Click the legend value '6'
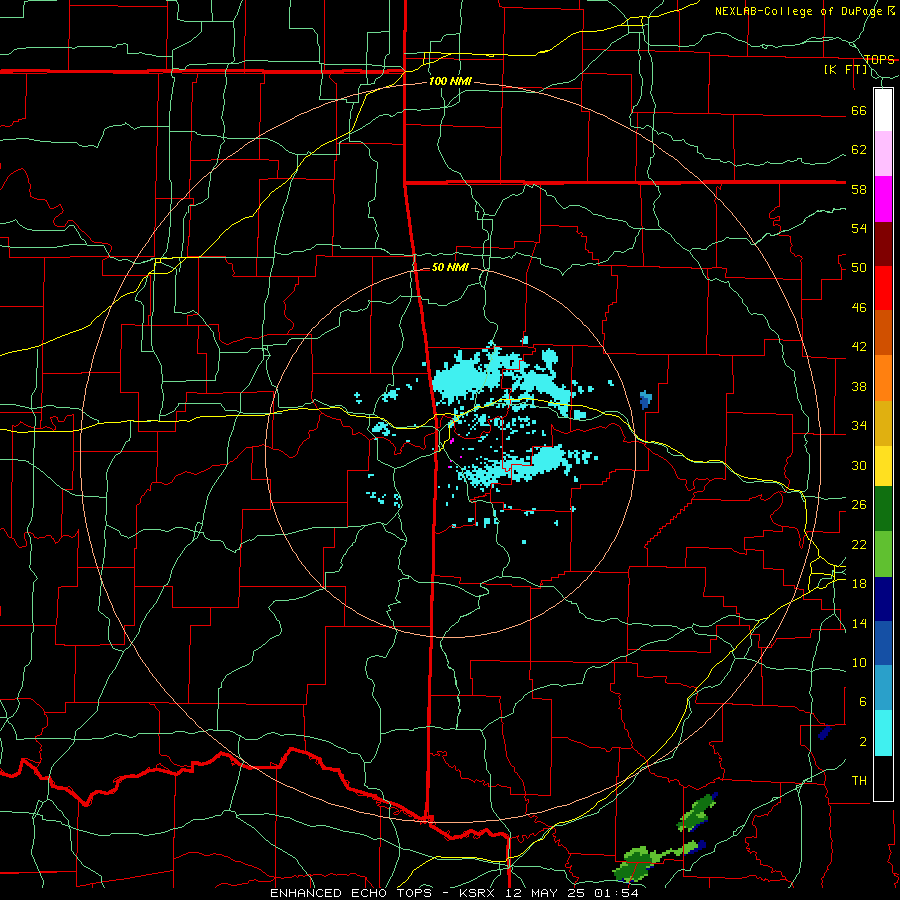900x900 pixels. tap(862, 701)
